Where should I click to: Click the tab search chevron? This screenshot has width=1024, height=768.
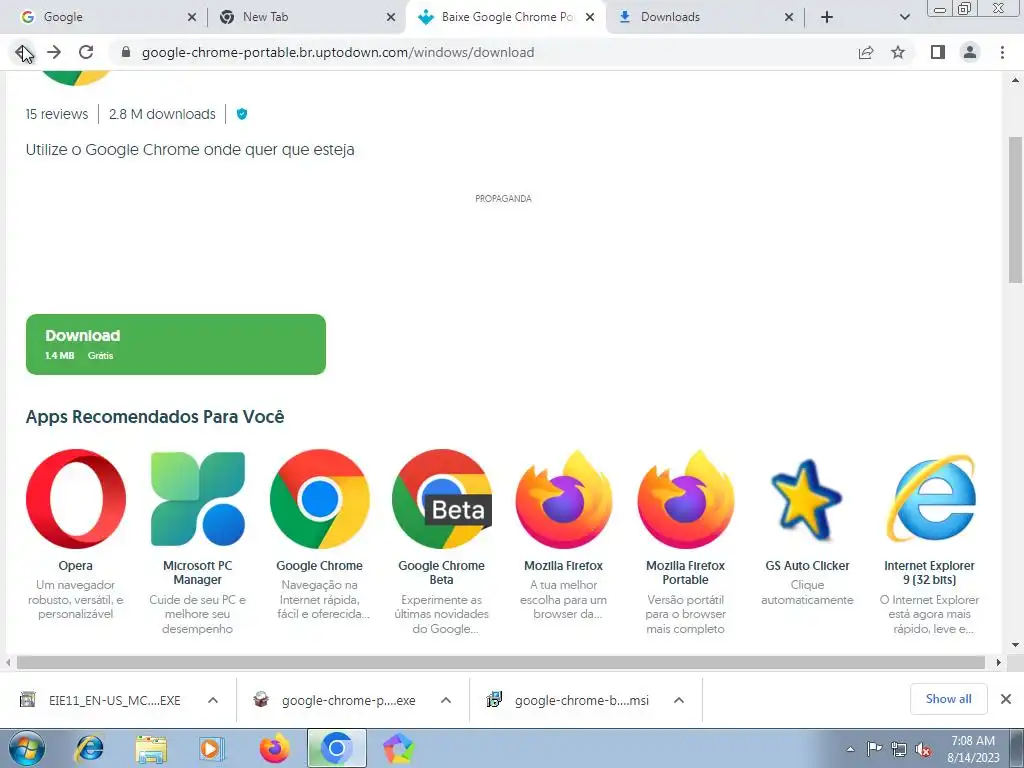[904, 17]
